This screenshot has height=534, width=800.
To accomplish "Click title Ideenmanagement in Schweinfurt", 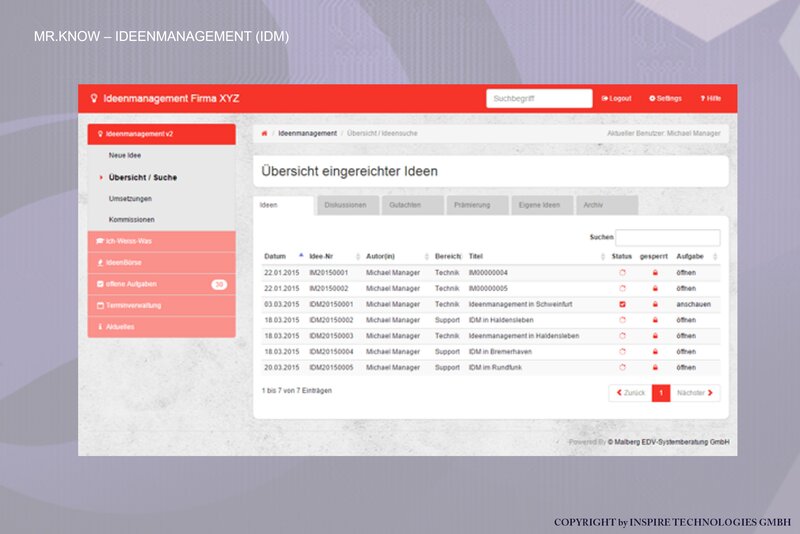I will [520, 304].
